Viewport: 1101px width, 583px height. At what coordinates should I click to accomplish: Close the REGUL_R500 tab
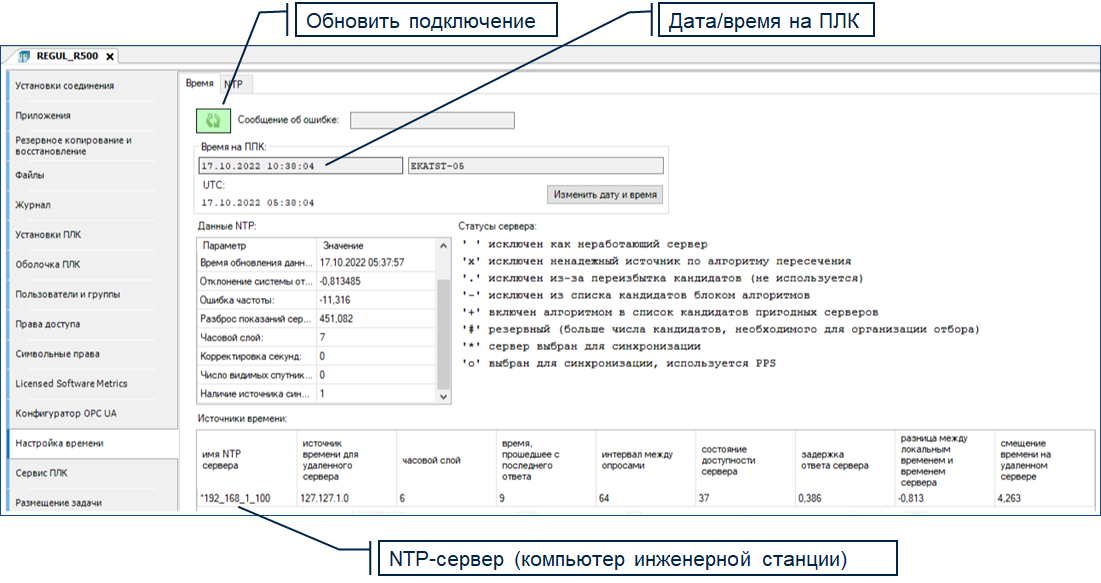click(x=110, y=56)
